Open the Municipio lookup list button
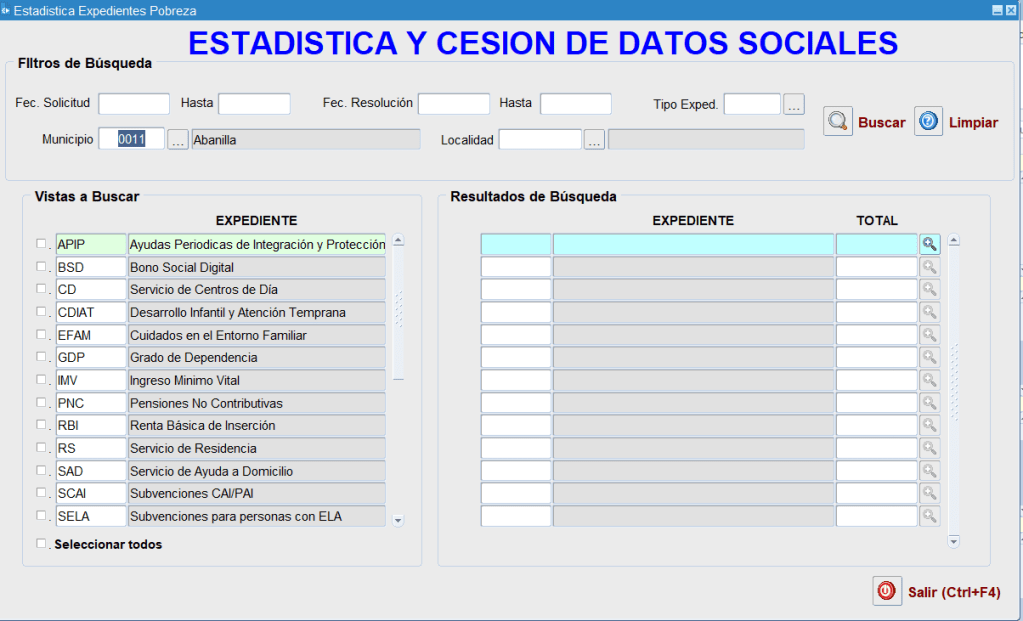The image size is (1023, 621). (x=178, y=140)
